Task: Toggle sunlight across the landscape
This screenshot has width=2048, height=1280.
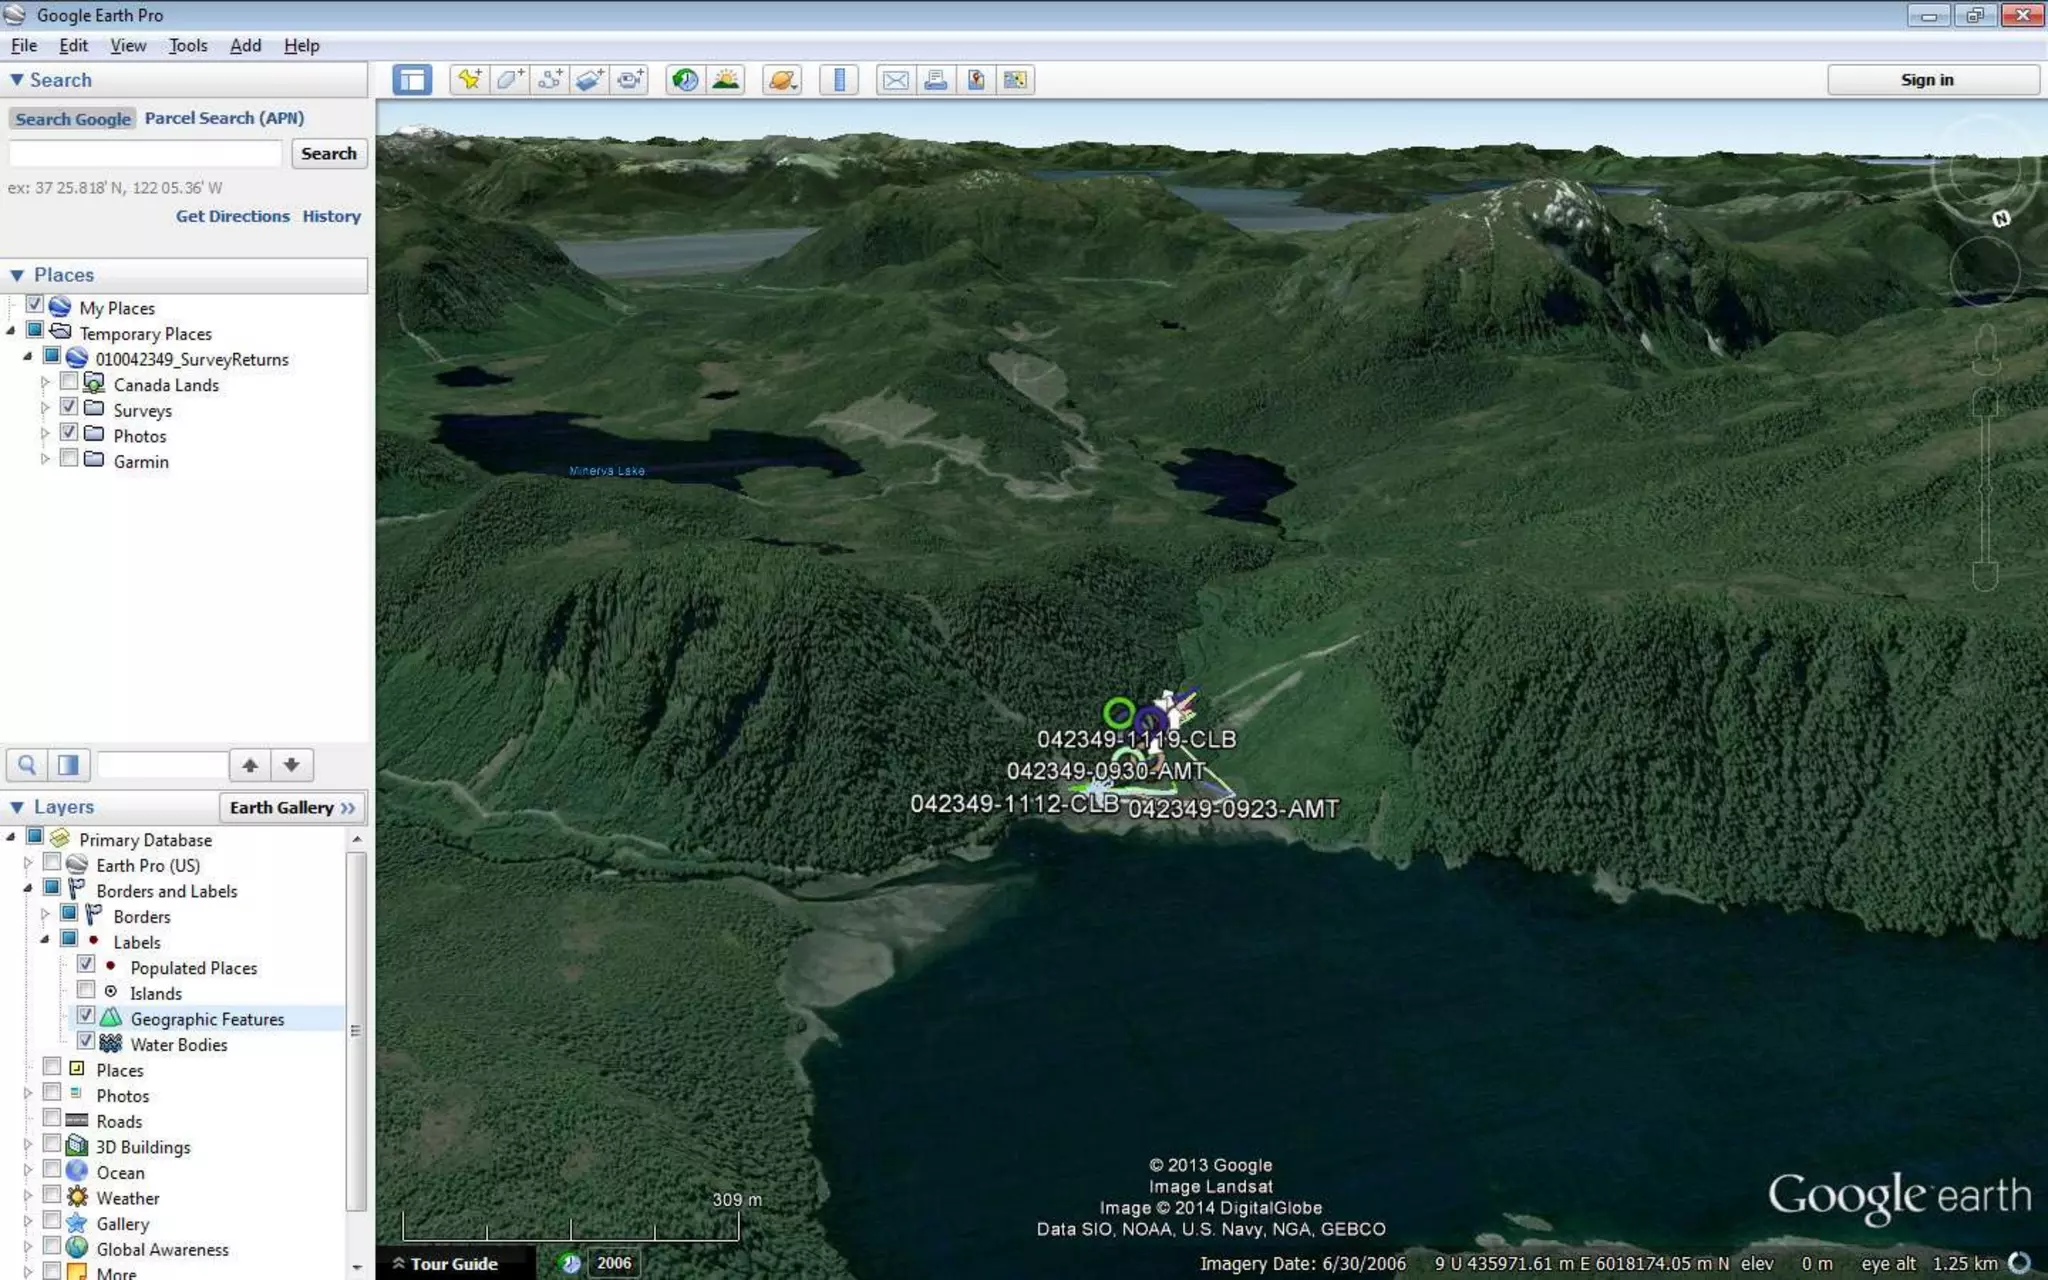Action: [726, 80]
